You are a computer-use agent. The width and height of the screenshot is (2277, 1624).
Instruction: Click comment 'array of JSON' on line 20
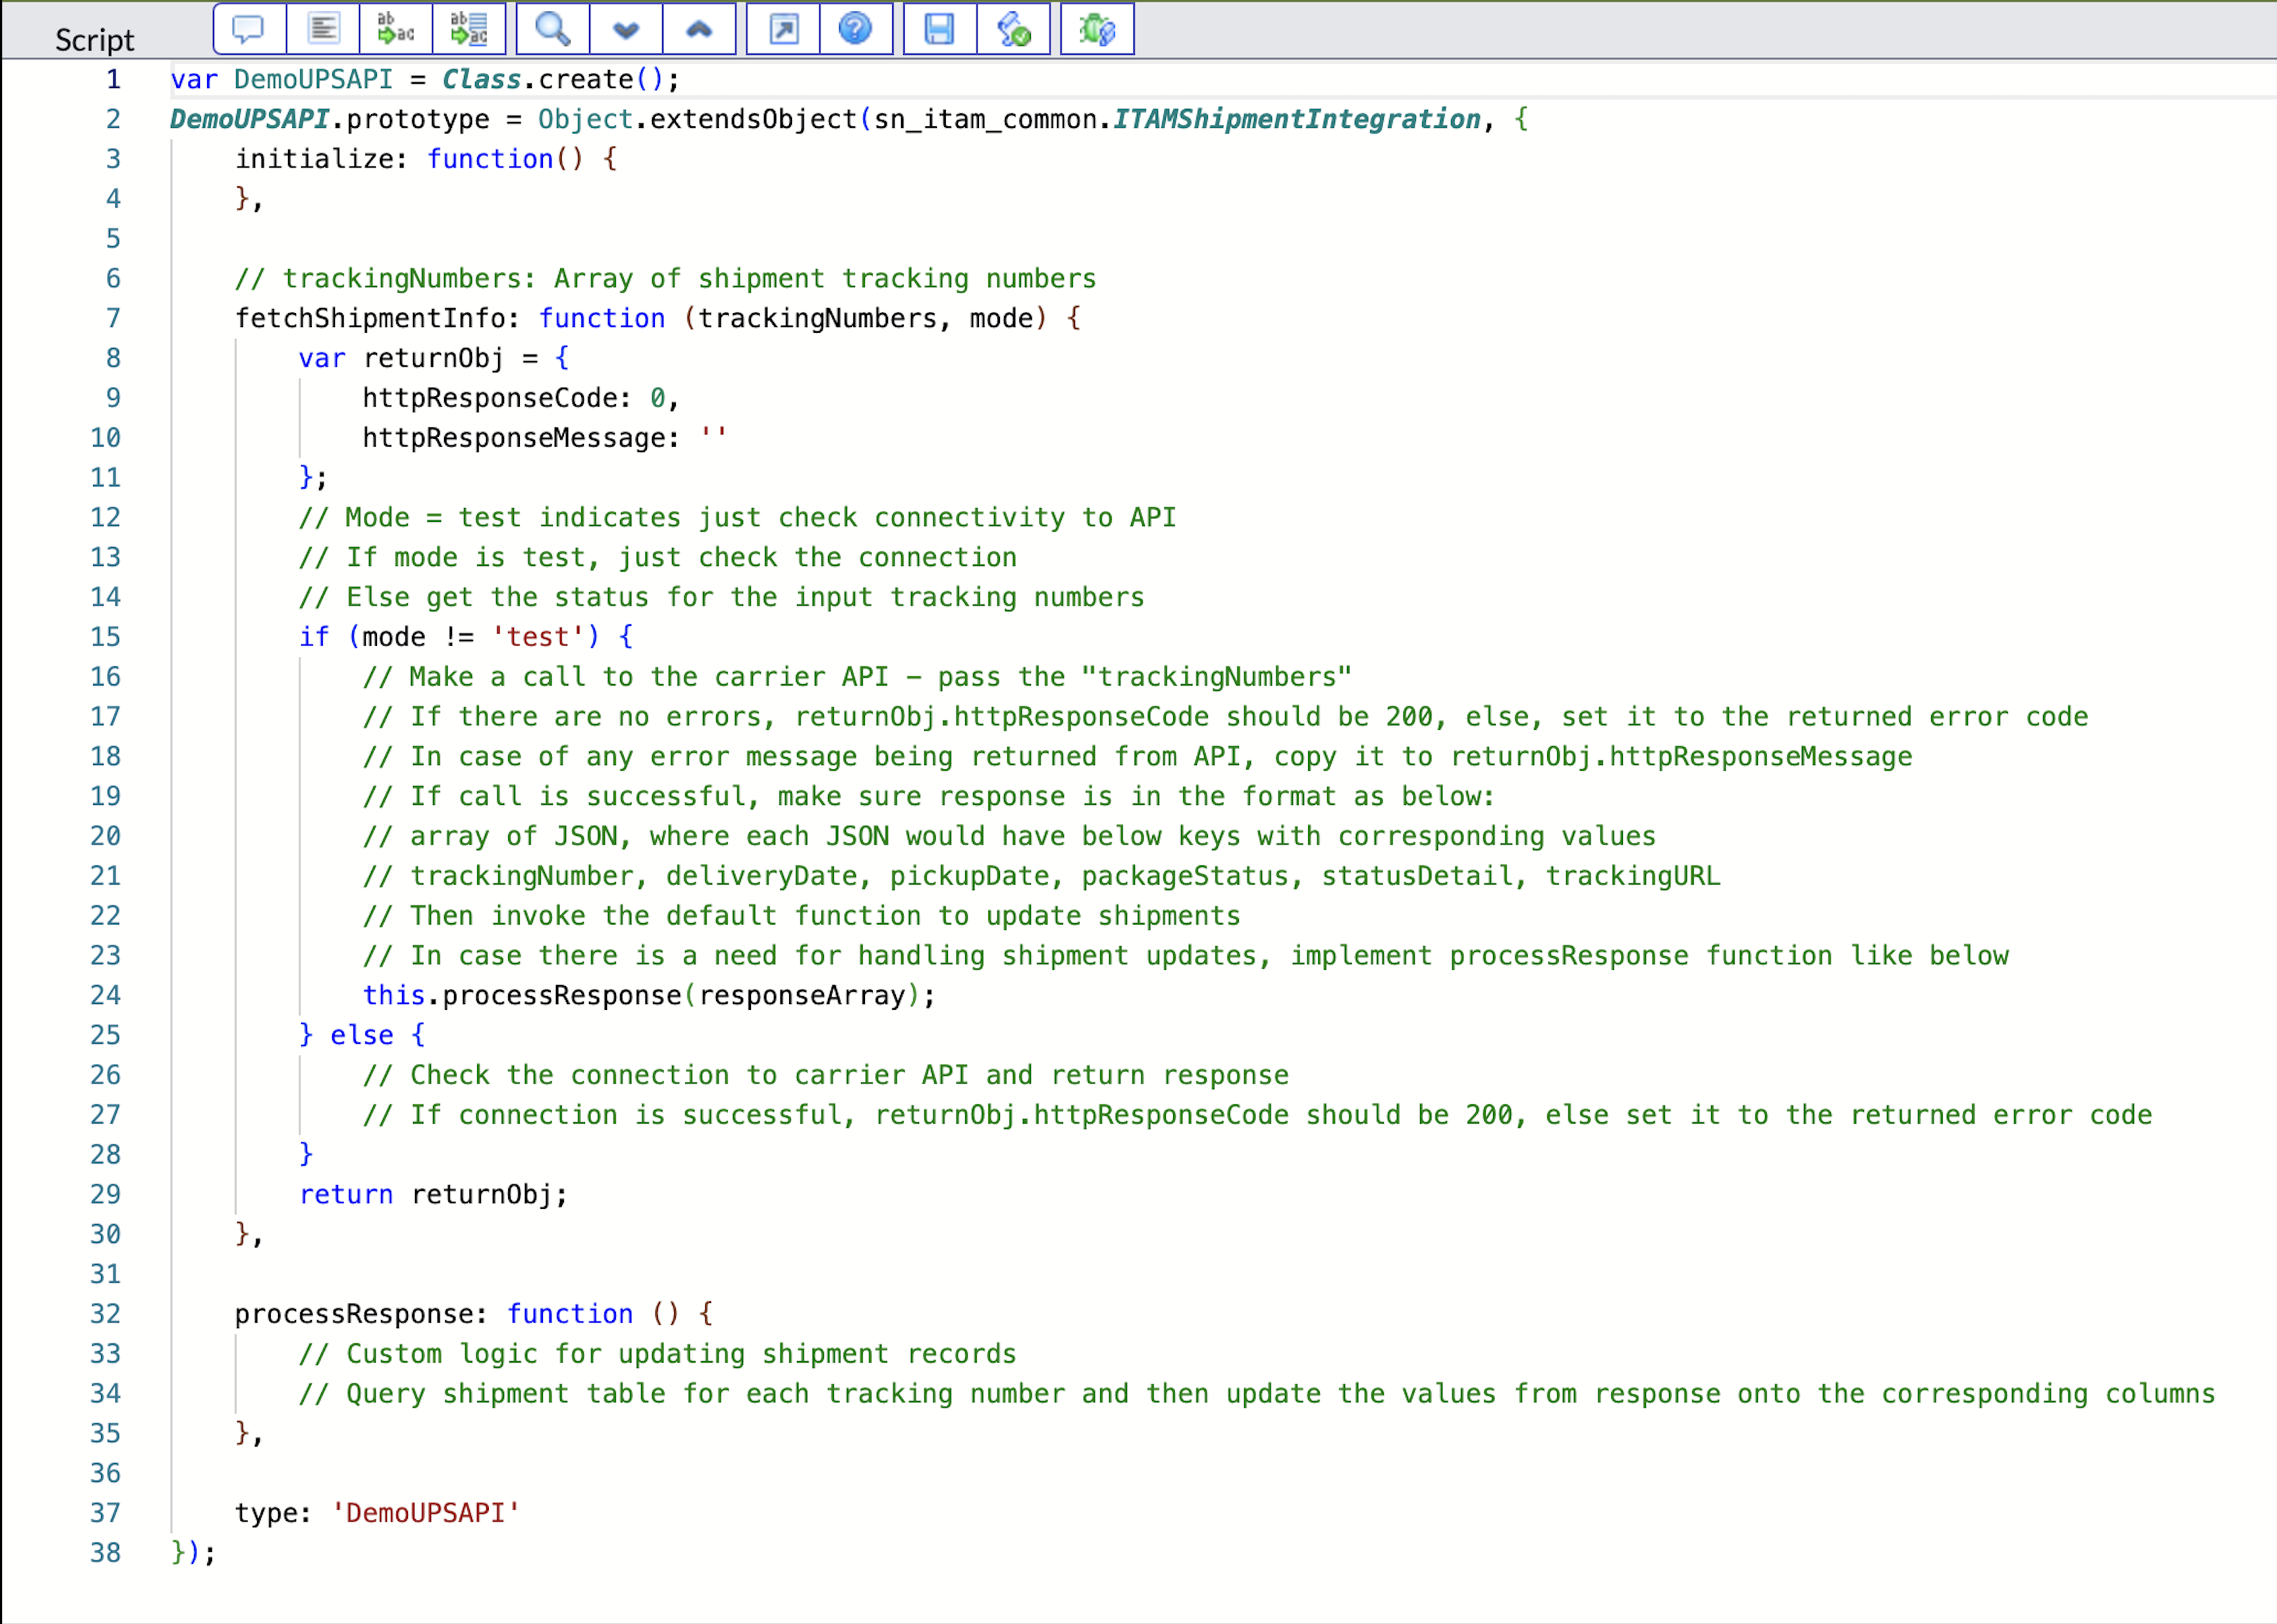pyautogui.click(x=1009, y=836)
